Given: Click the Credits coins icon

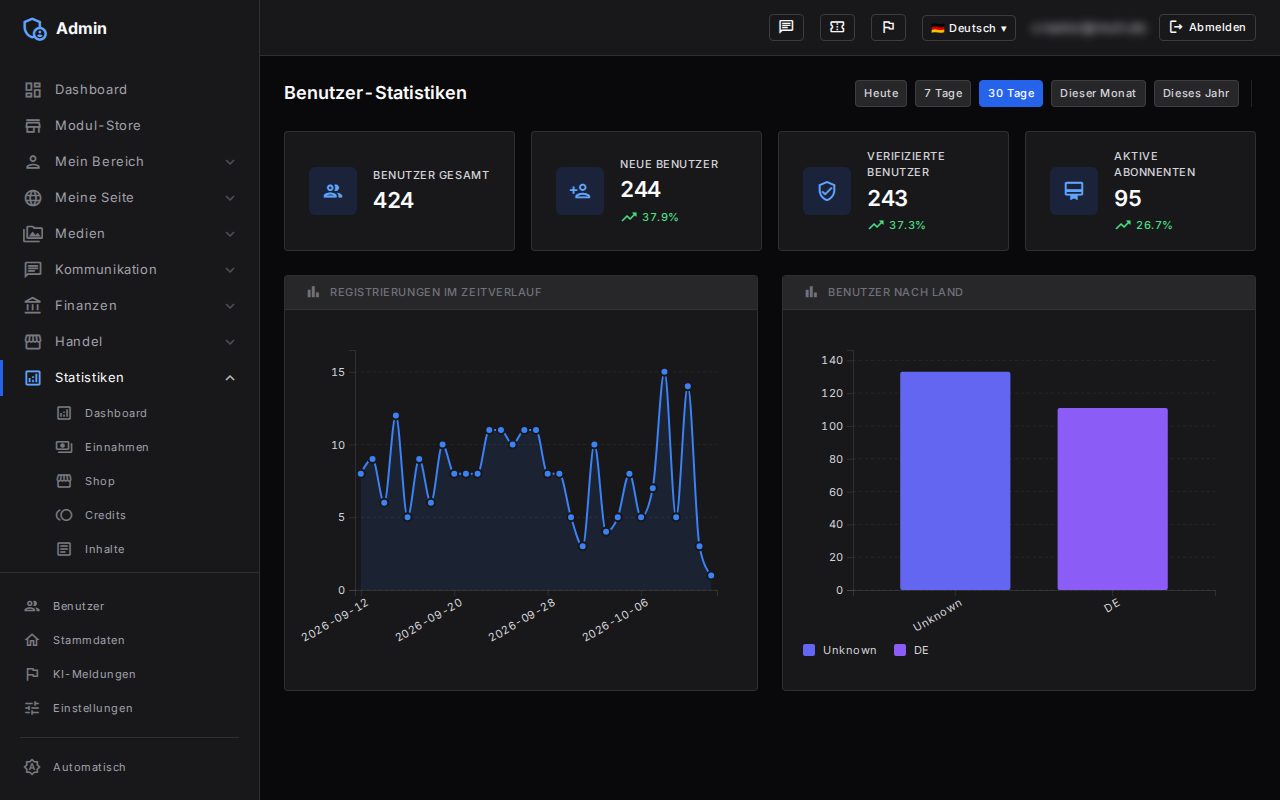Looking at the screenshot, I should tap(64, 515).
